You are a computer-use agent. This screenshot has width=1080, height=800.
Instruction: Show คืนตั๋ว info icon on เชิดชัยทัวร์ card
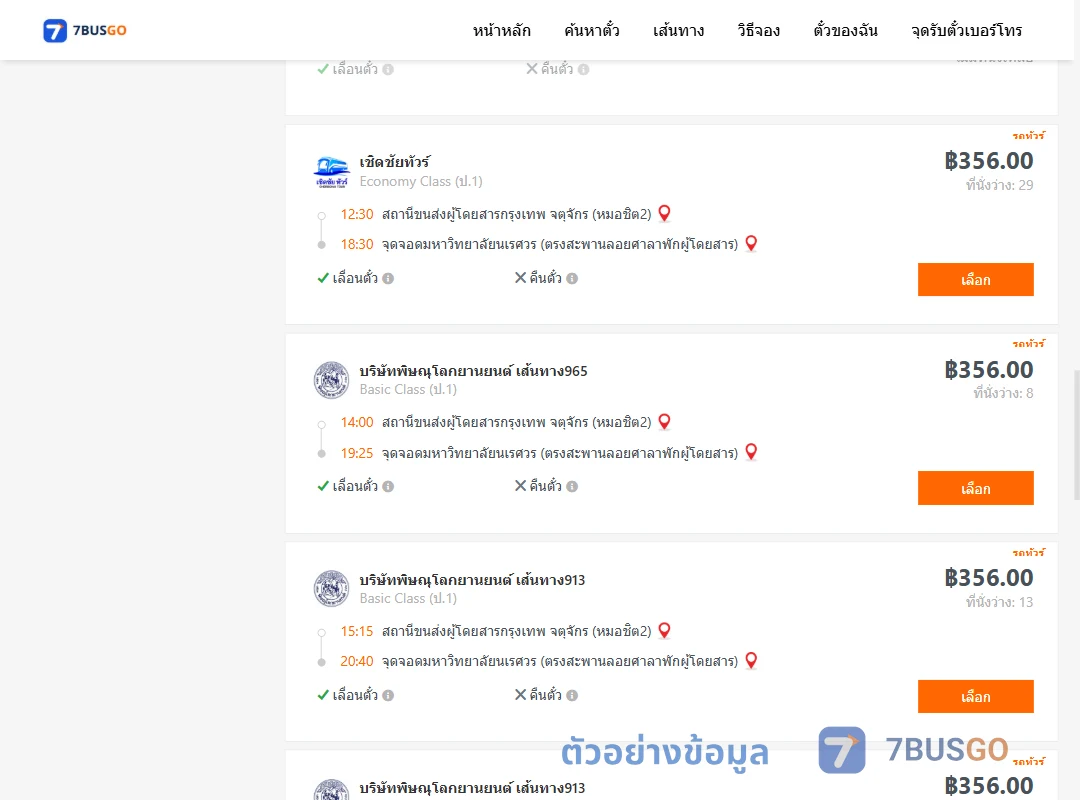[572, 278]
